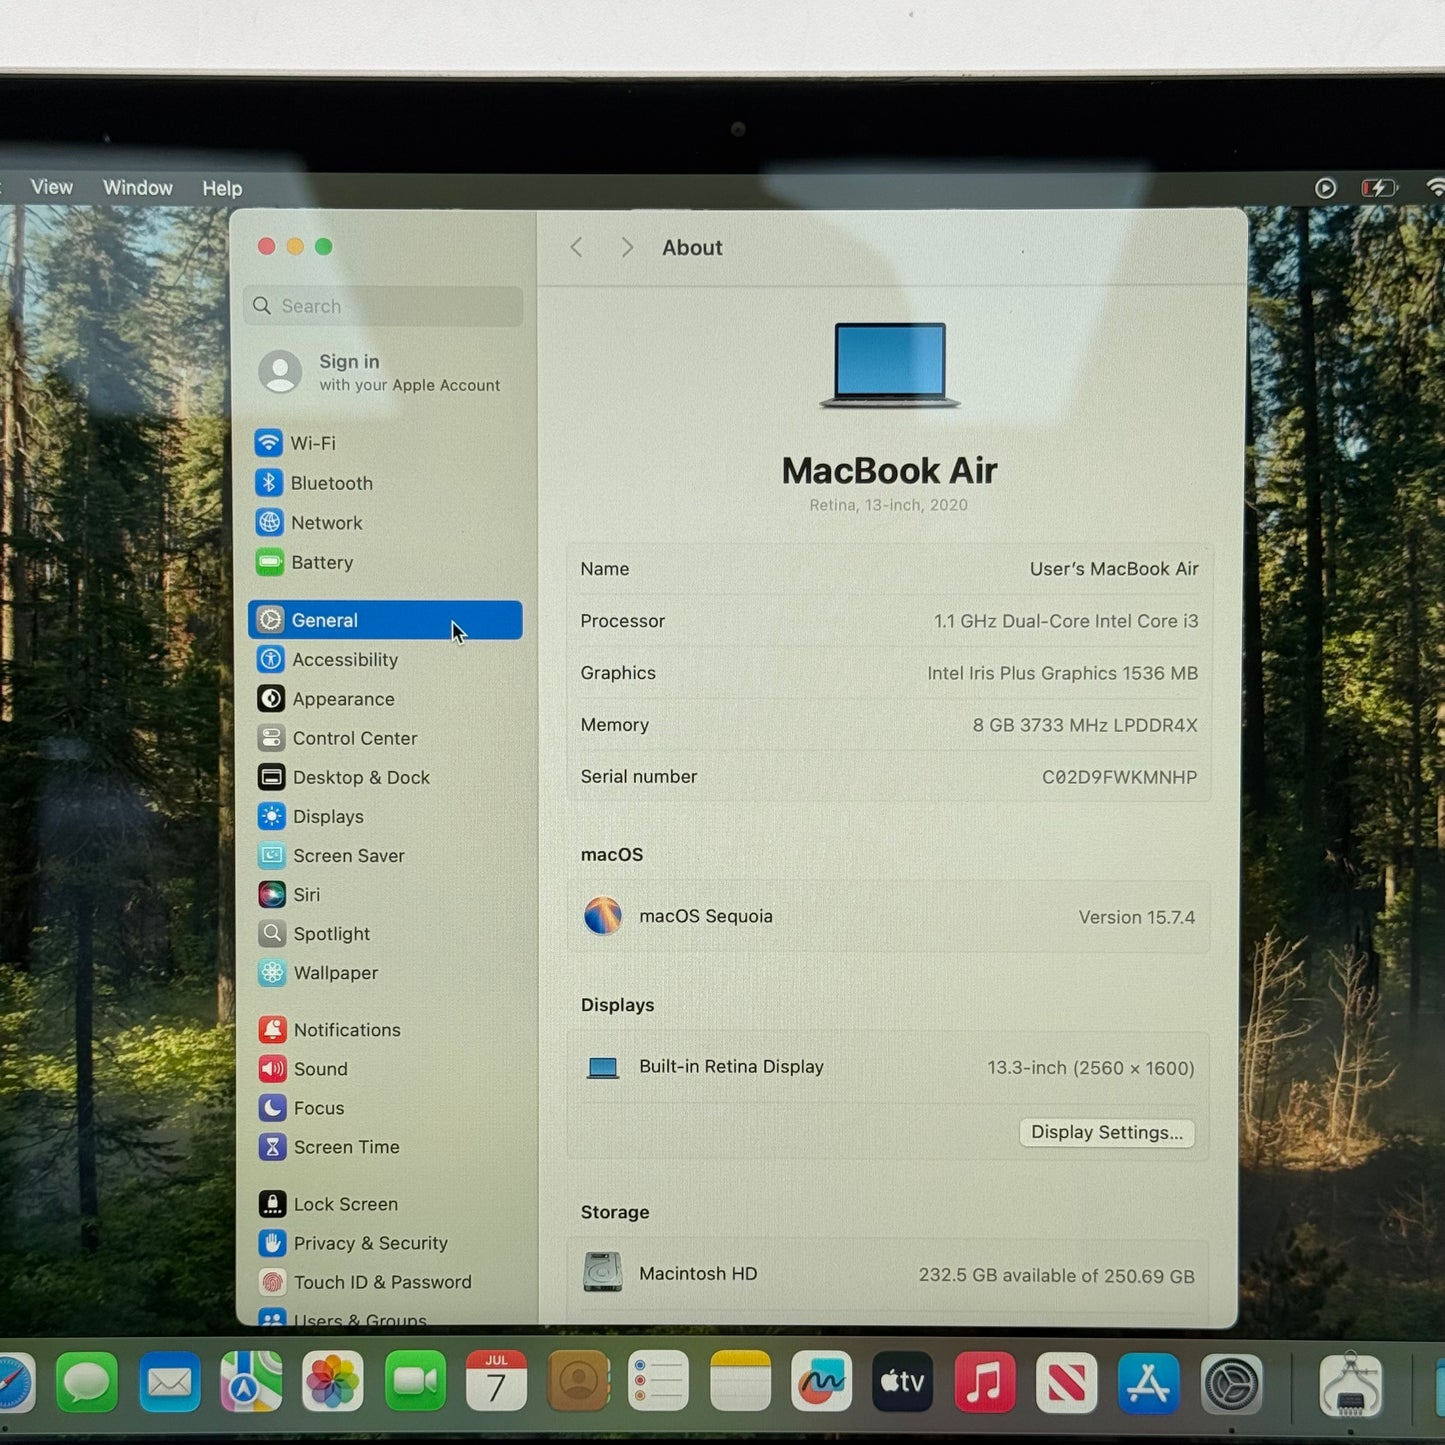Open the Window menu
Screen dimensions: 1445x1445
138,187
